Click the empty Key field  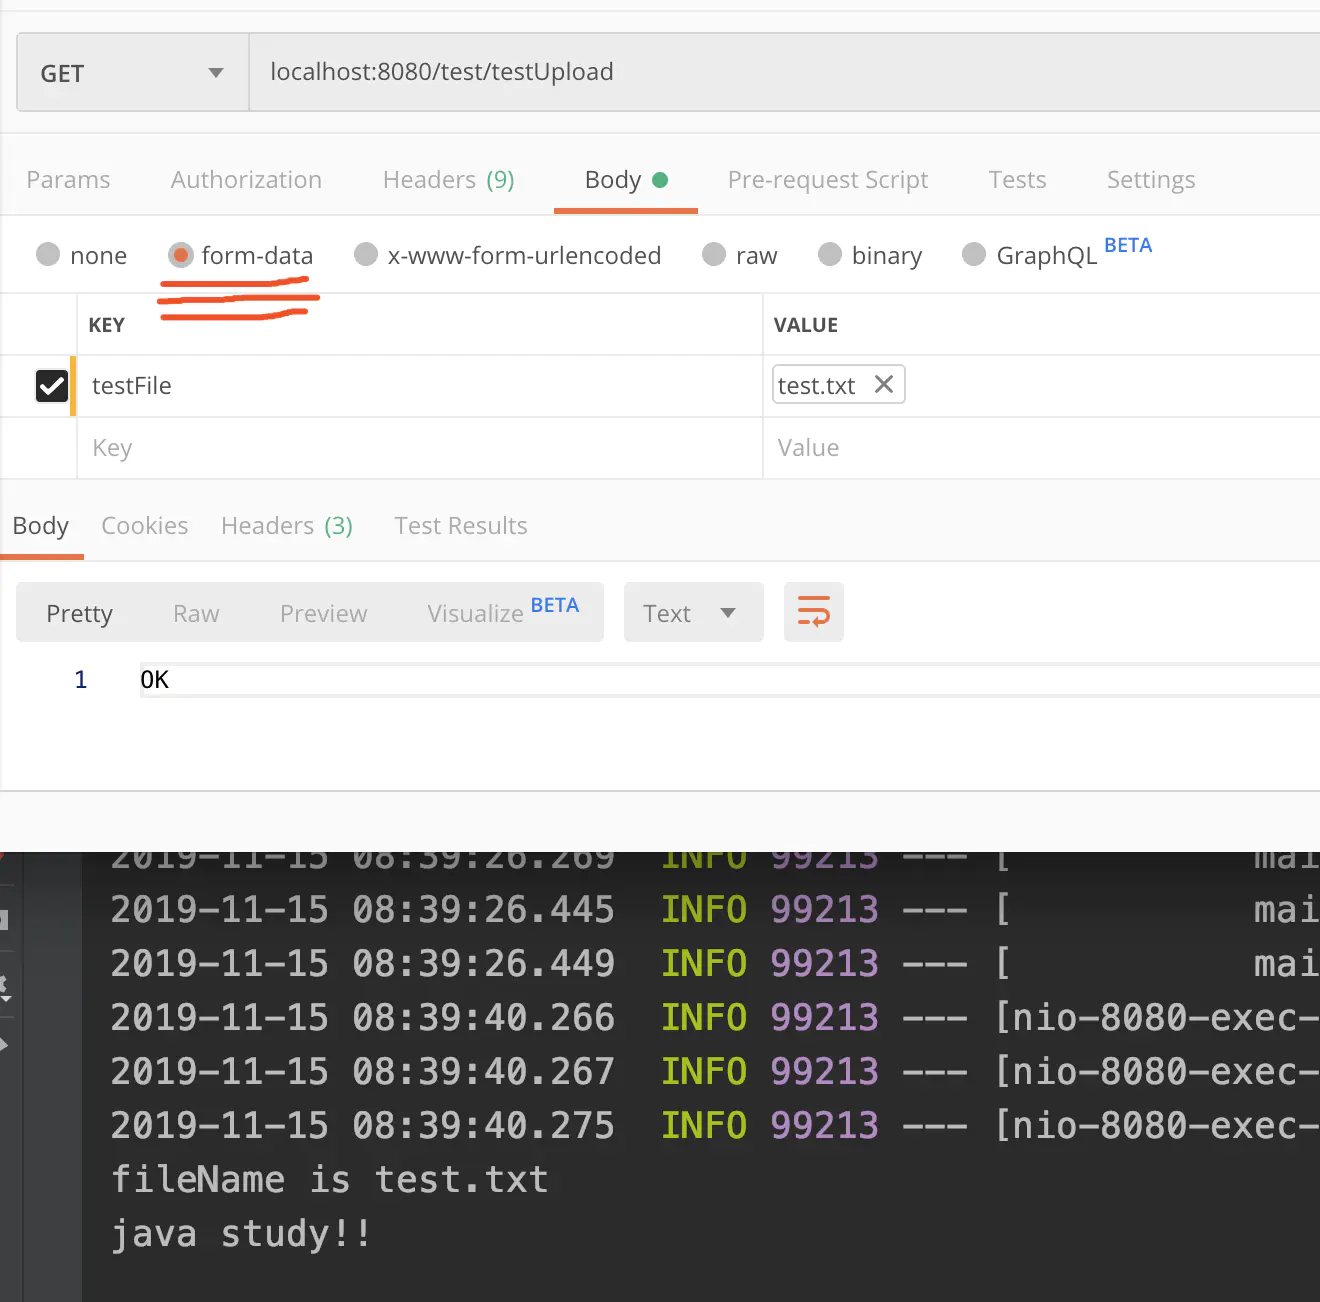(420, 448)
